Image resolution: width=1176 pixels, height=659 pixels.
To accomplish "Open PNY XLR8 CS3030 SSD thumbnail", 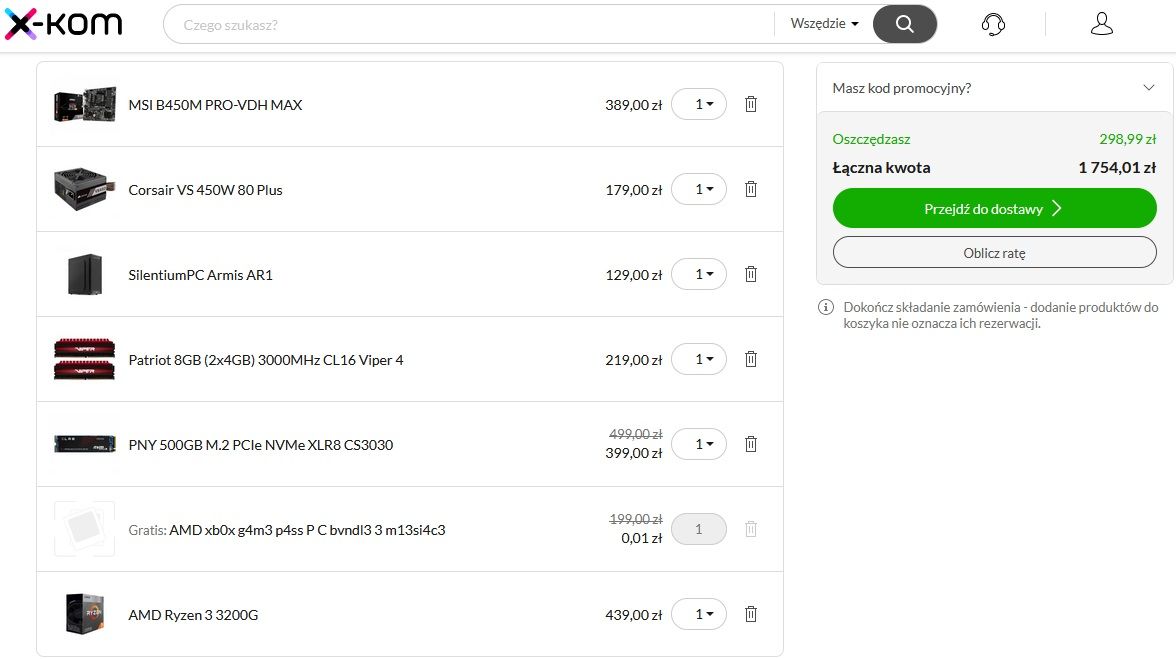I will pos(85,444).
